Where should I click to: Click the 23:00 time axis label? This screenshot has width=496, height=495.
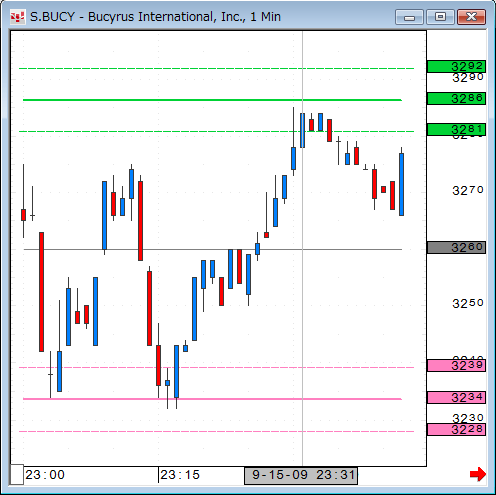click(x=45, y=475)
